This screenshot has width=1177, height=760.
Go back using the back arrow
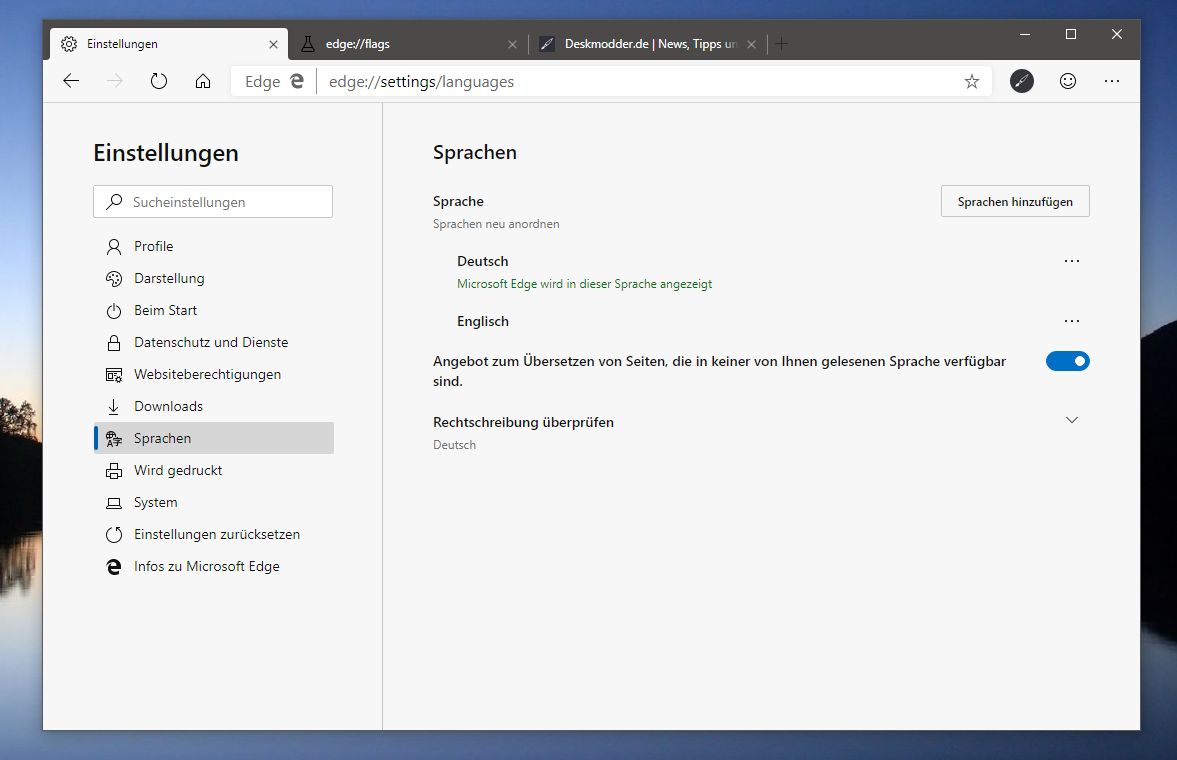(71, 81)
